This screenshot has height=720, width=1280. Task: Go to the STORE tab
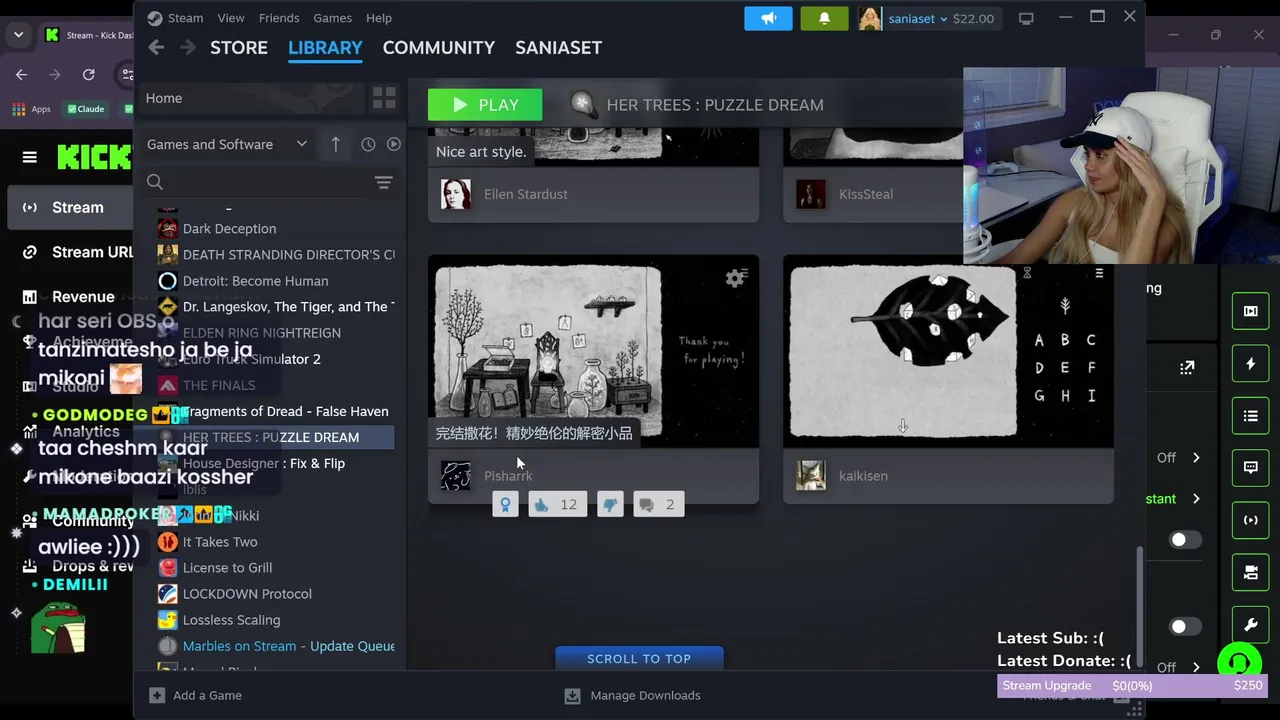[239, 47]
